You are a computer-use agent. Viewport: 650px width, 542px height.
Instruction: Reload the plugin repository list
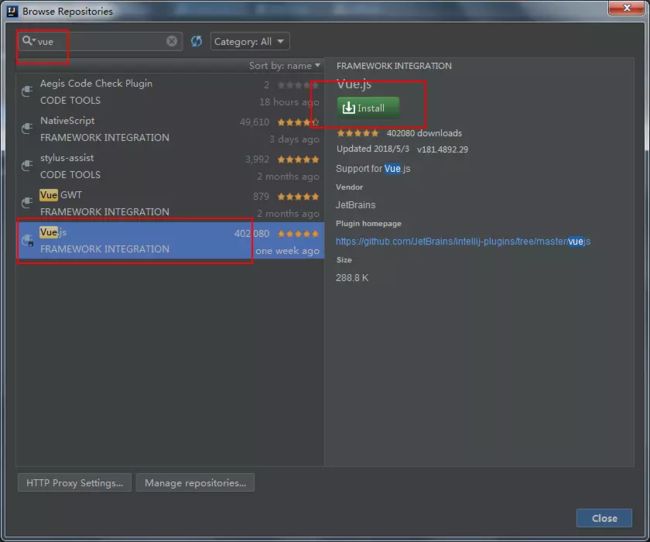(196, 41)
